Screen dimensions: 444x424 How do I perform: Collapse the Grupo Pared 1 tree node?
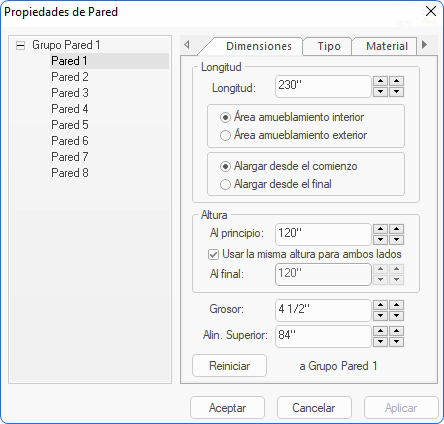coord(21,45)
